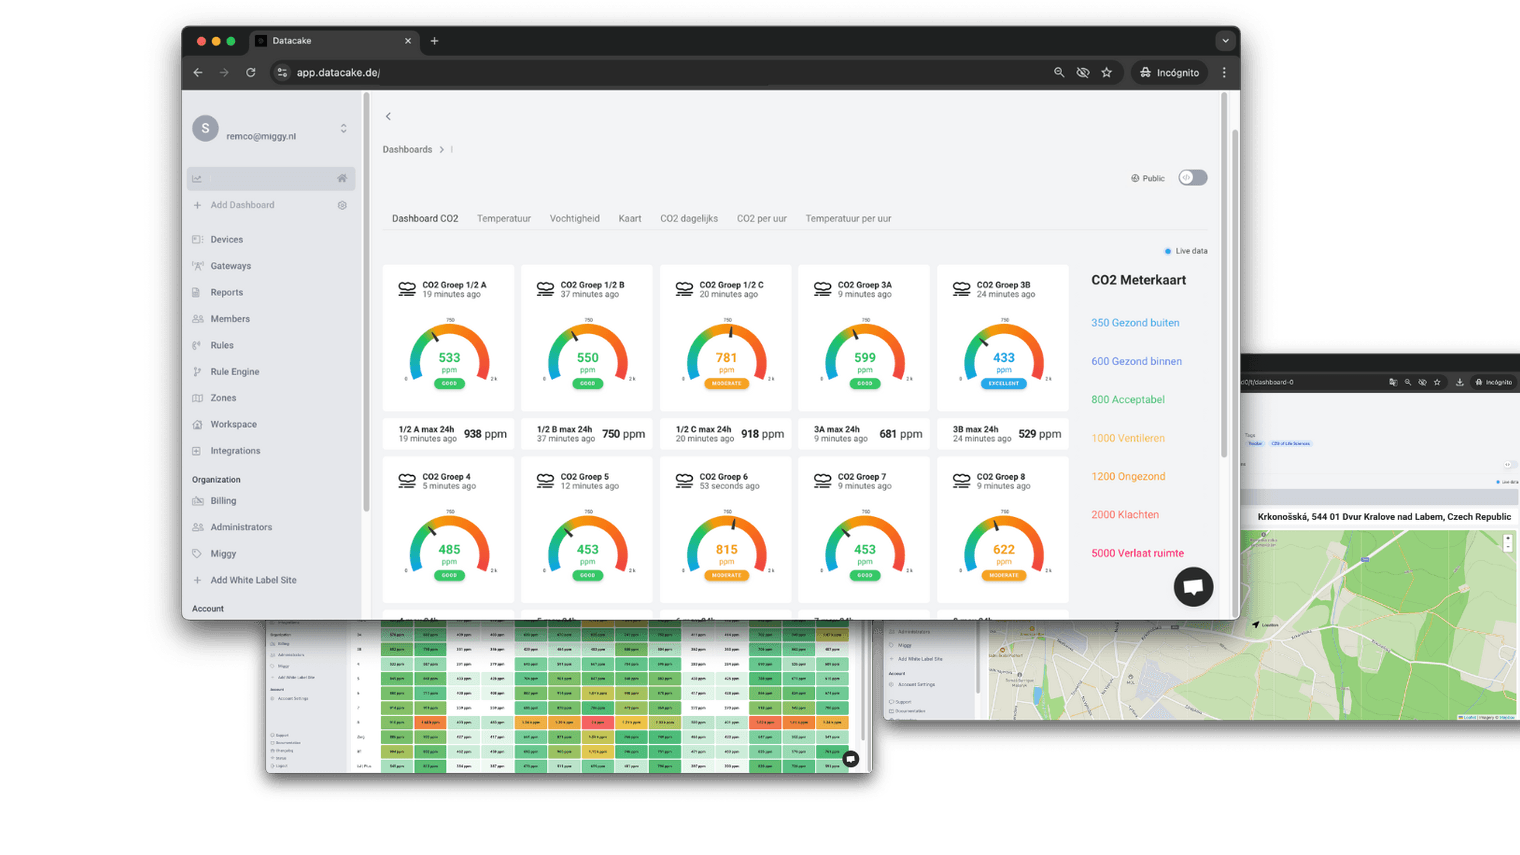The image size is (1520, 855).
Task: Select the Dashboard CO2 tab
Action: click(425, 219)
